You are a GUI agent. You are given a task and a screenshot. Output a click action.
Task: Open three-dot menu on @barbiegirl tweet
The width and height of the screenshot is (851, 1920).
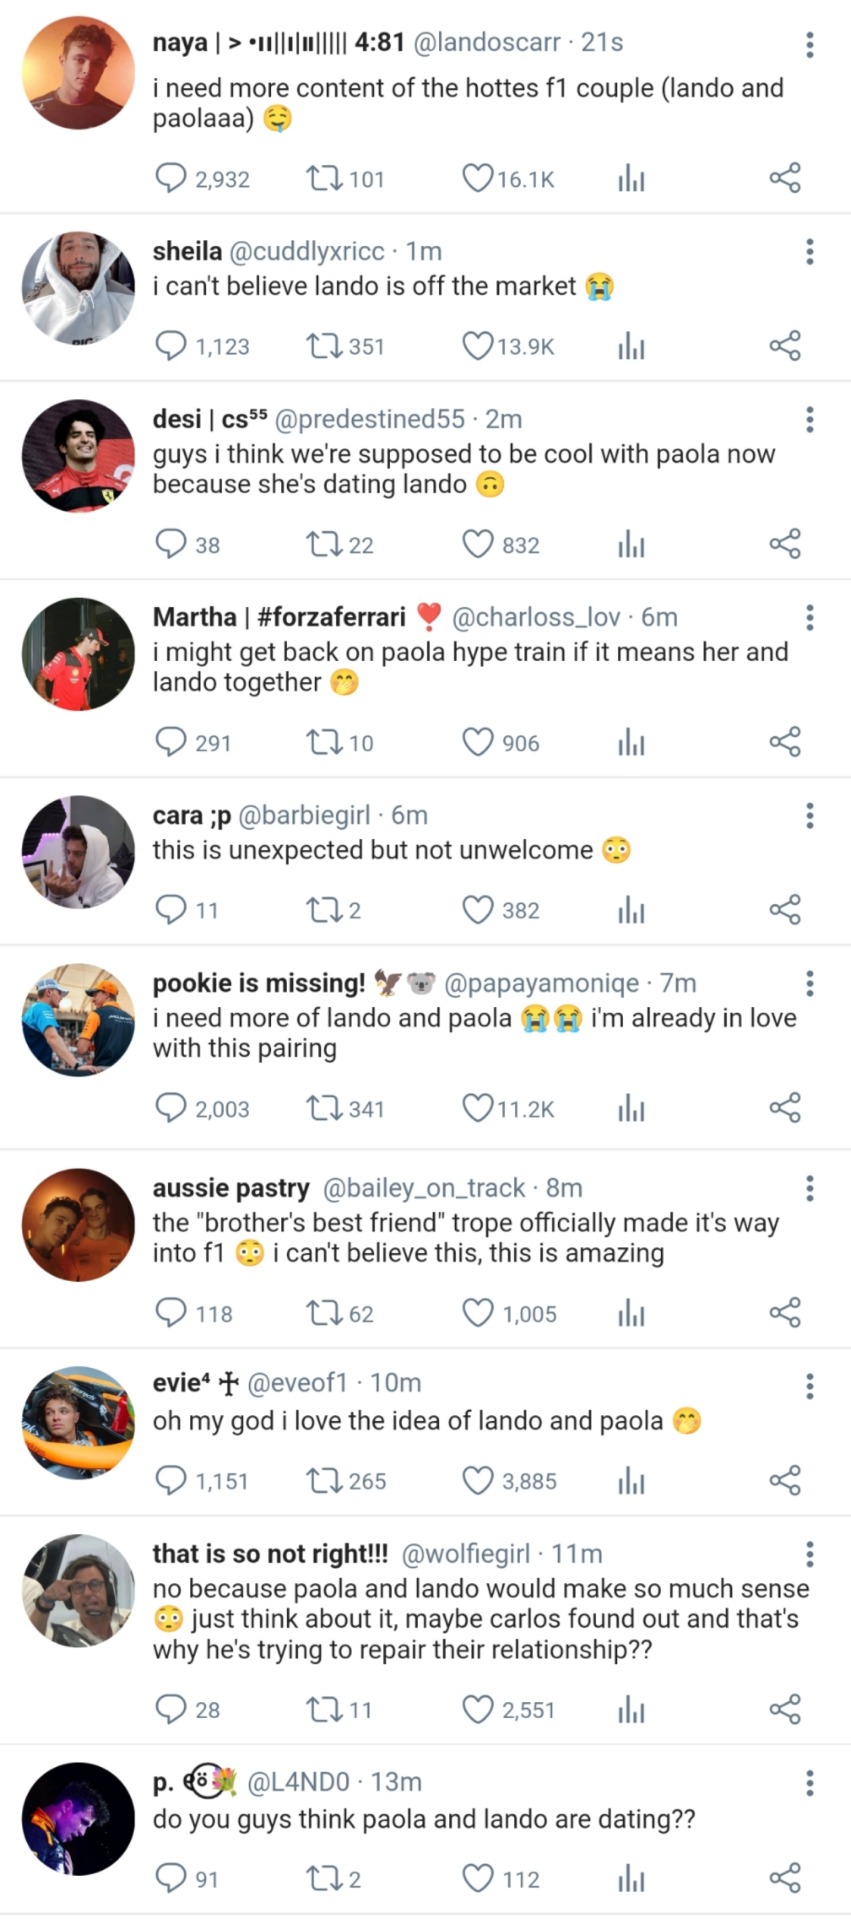tap(809, 816)
